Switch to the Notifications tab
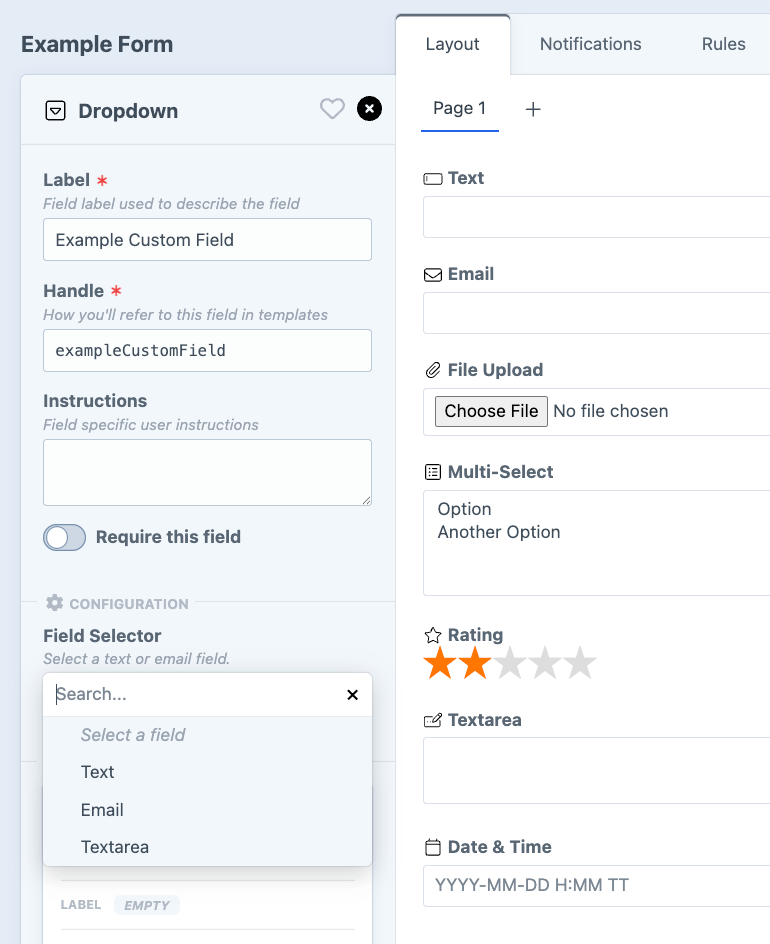This screenshot has width=770, height=944. click(x=591, y=44)
